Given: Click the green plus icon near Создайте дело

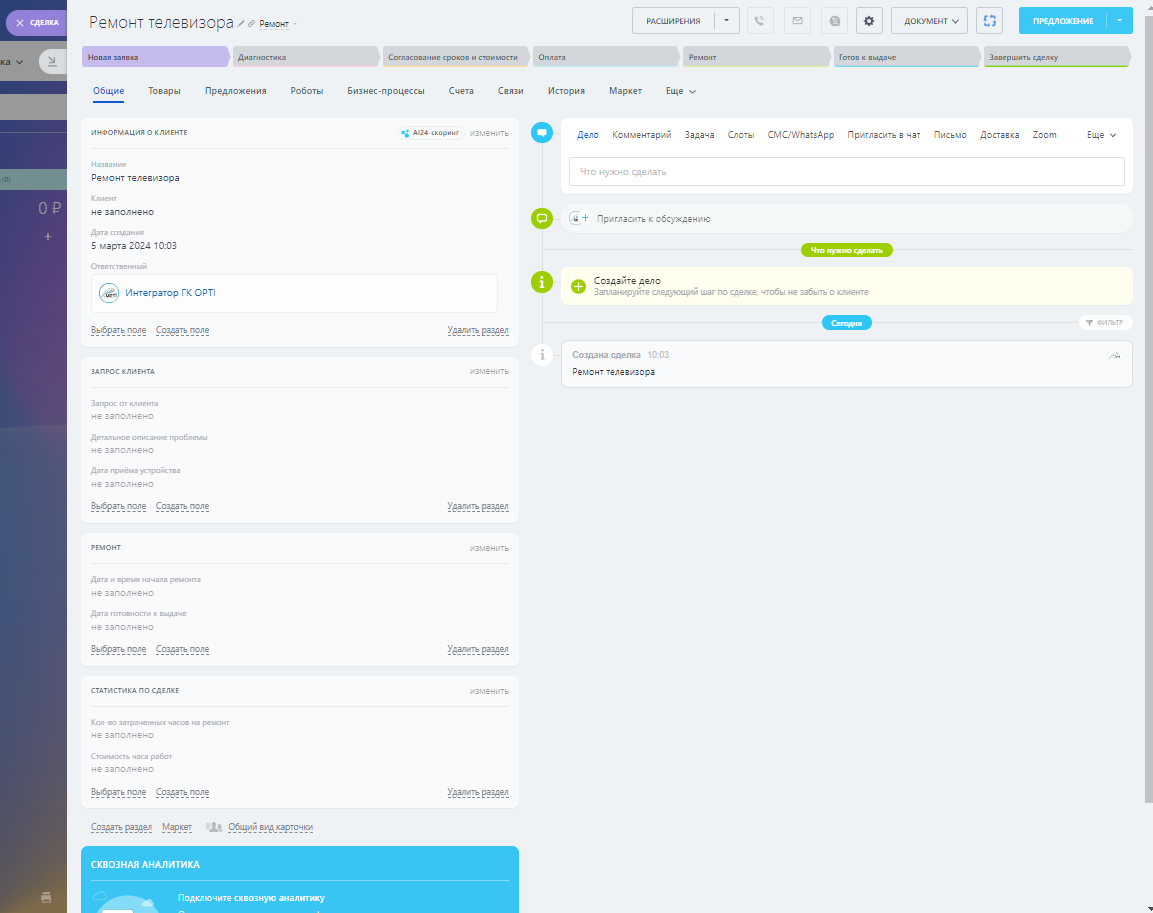Looking at the screenshot, I should point(578,286).
